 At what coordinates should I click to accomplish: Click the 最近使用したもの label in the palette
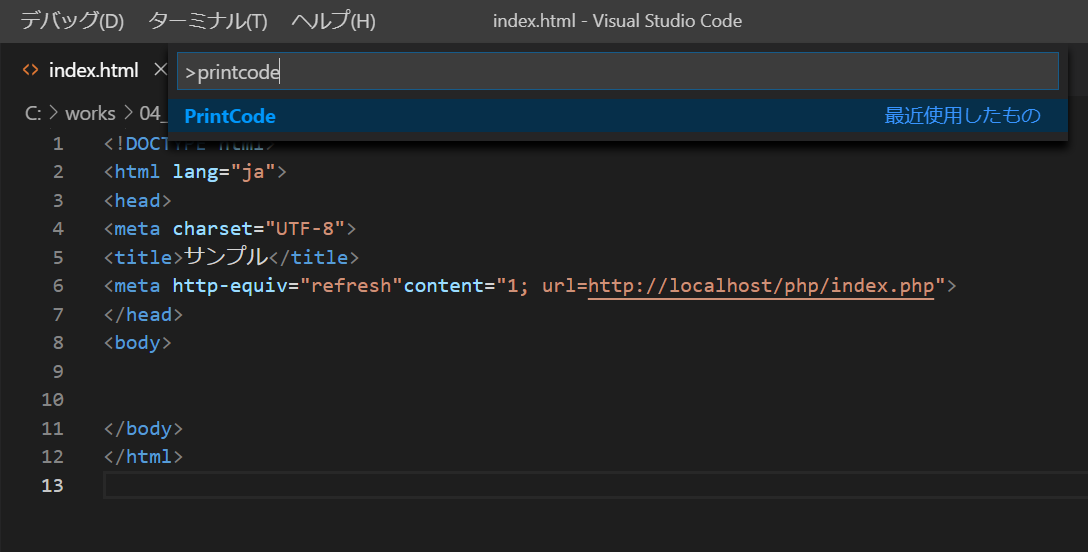click(x=962, y=116)
